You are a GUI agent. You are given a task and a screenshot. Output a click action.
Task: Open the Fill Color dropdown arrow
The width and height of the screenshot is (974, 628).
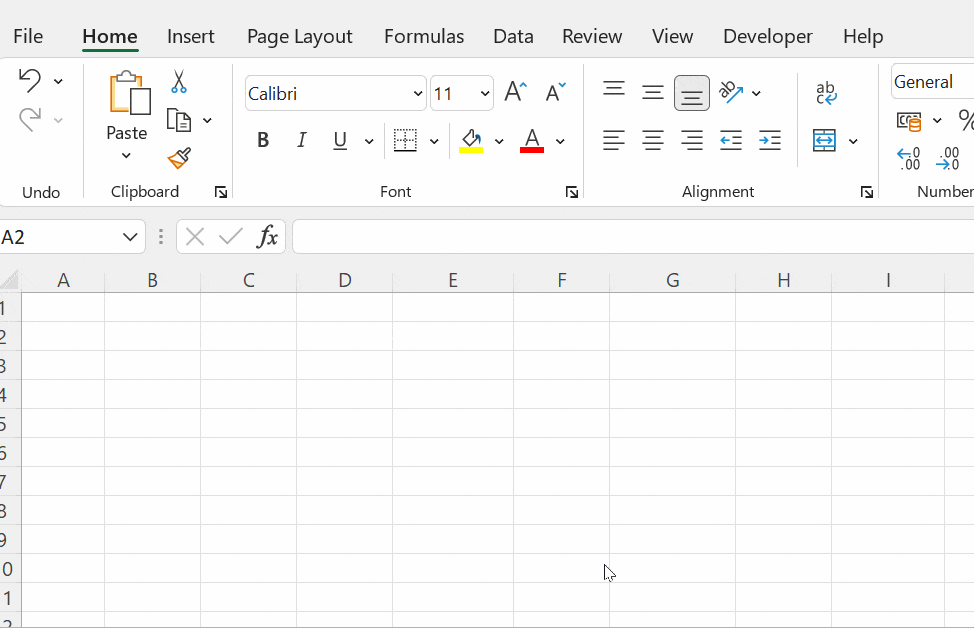pyautogui.click(x=499, y=140)
